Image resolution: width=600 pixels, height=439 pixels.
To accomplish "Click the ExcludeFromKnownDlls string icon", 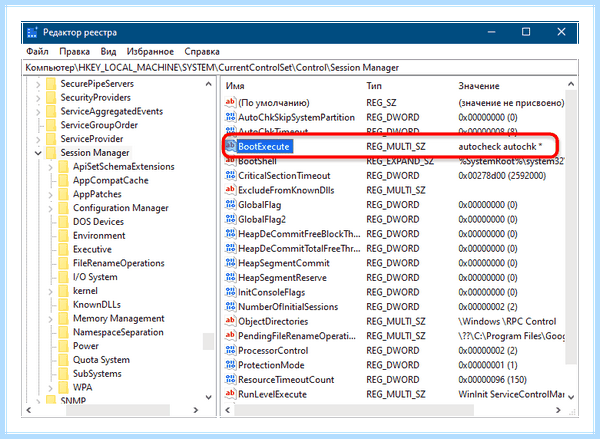I will (x=230, y=190).
